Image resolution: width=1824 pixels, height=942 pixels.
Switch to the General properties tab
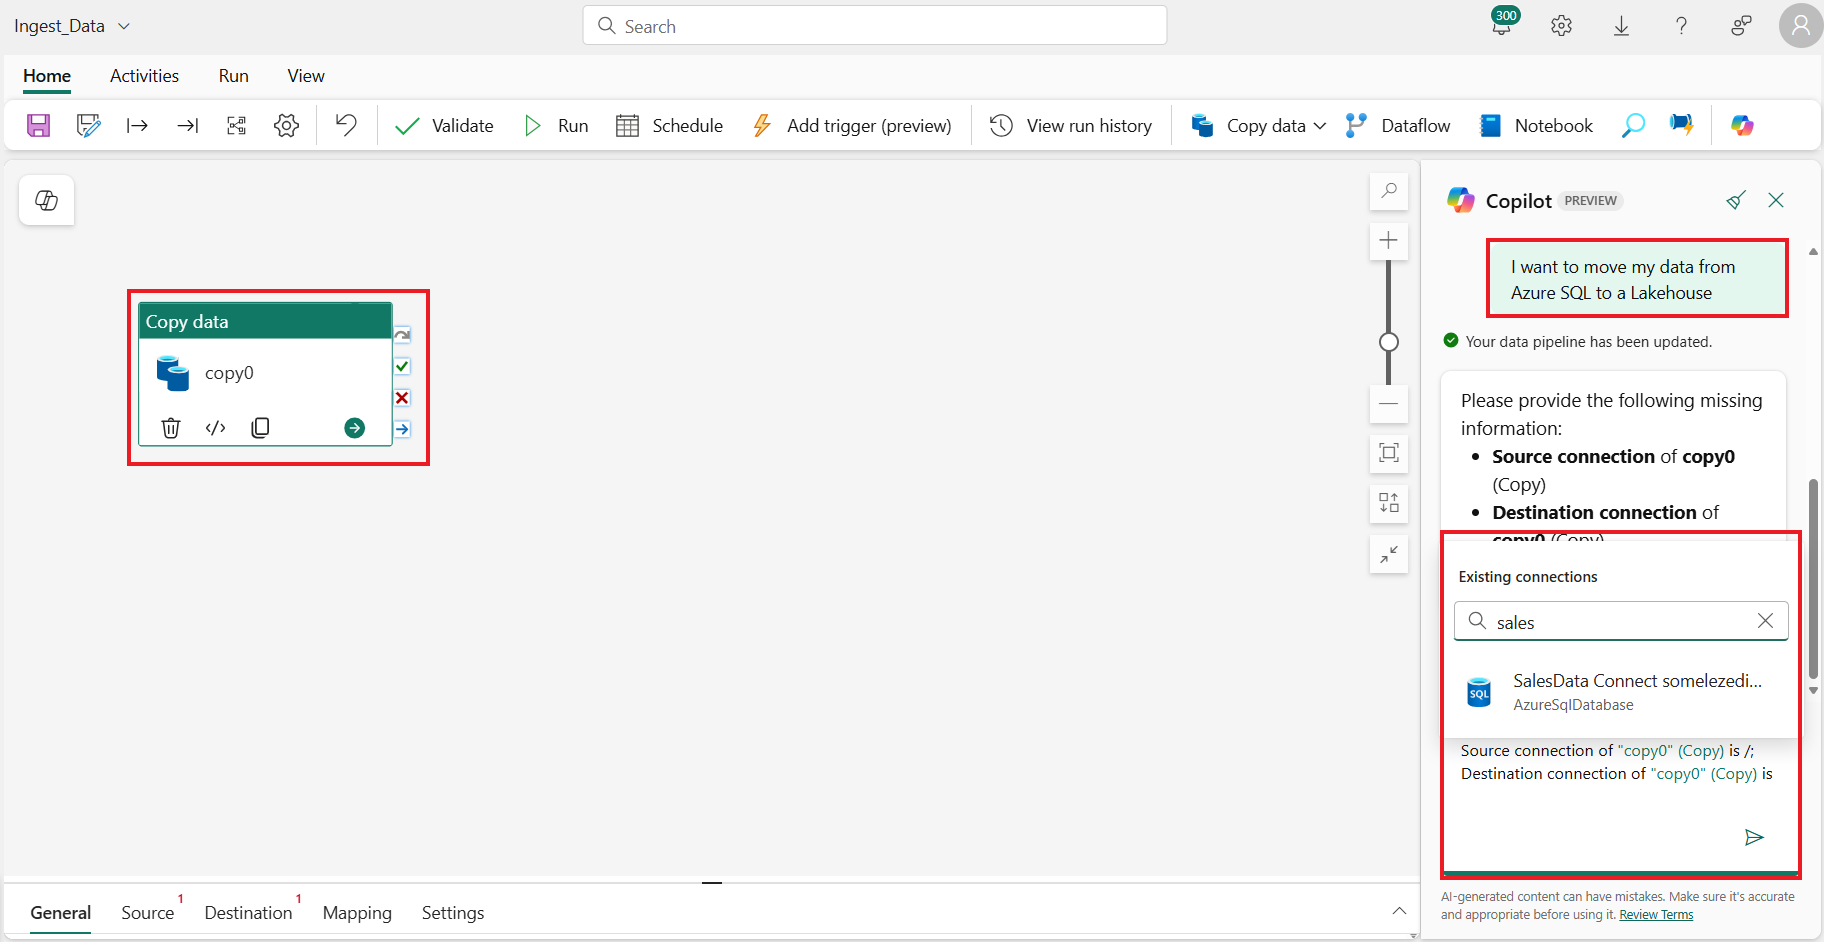coord(60,913)
